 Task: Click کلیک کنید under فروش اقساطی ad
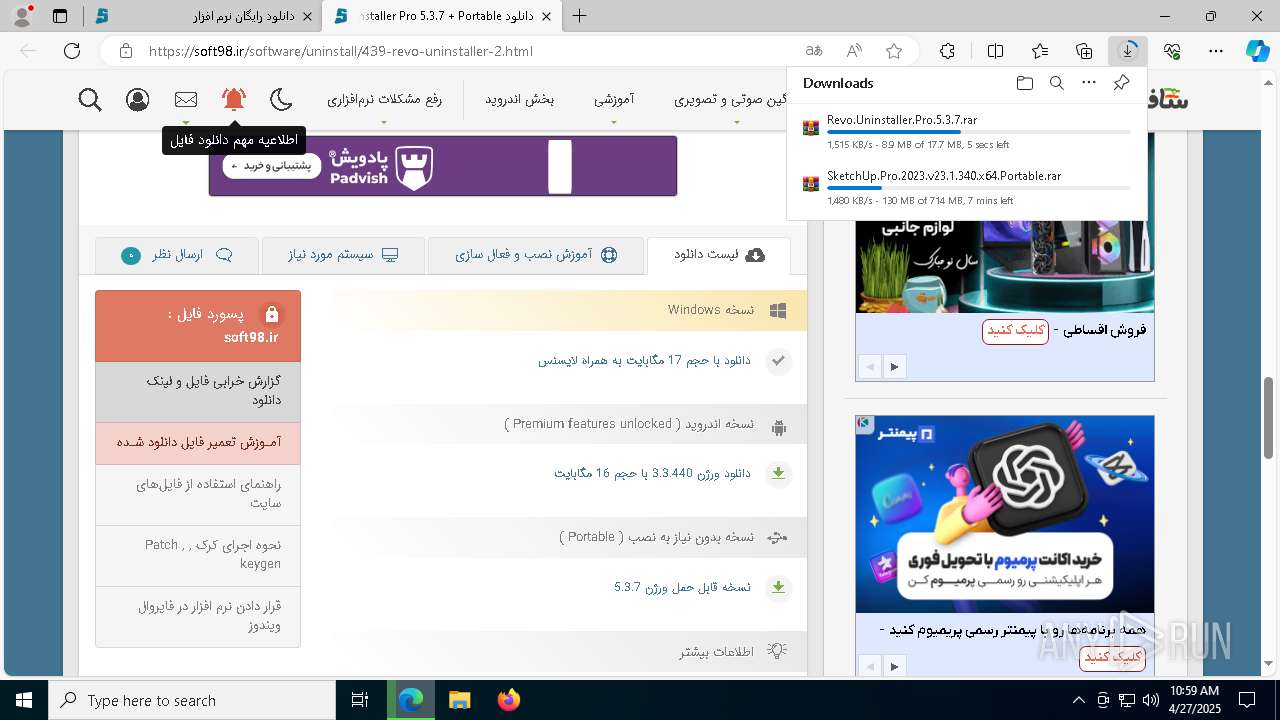1015,331
